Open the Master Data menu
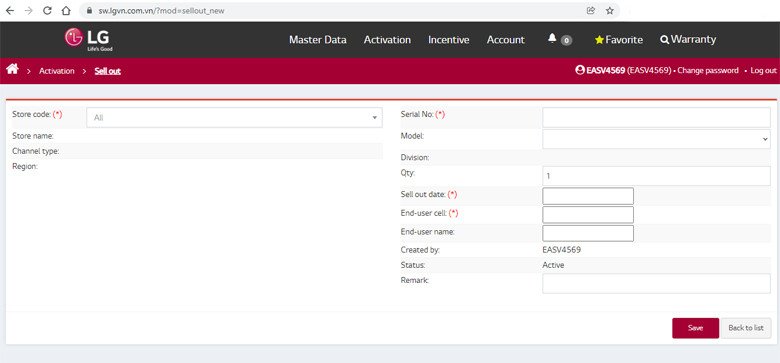This screenshot has width=780, height=363. (x=317, y=40)
